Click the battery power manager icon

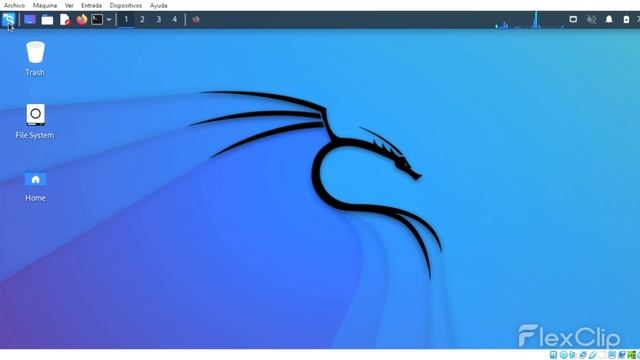(626, 19)
